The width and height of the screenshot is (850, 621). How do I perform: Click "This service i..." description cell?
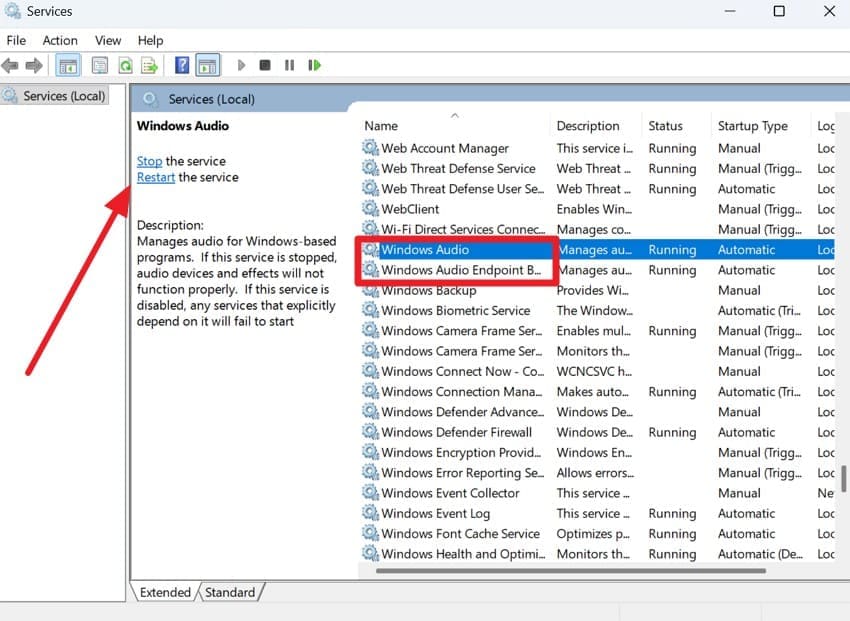pyautogui.click(x=595, y=148)
